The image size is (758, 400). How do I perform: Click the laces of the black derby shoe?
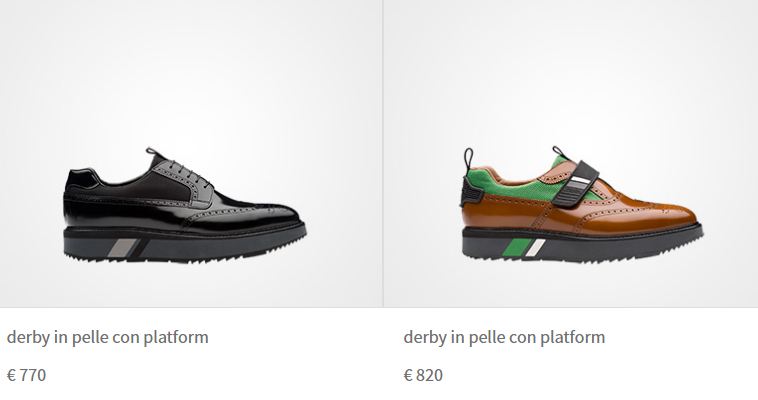tap(191, 173)
